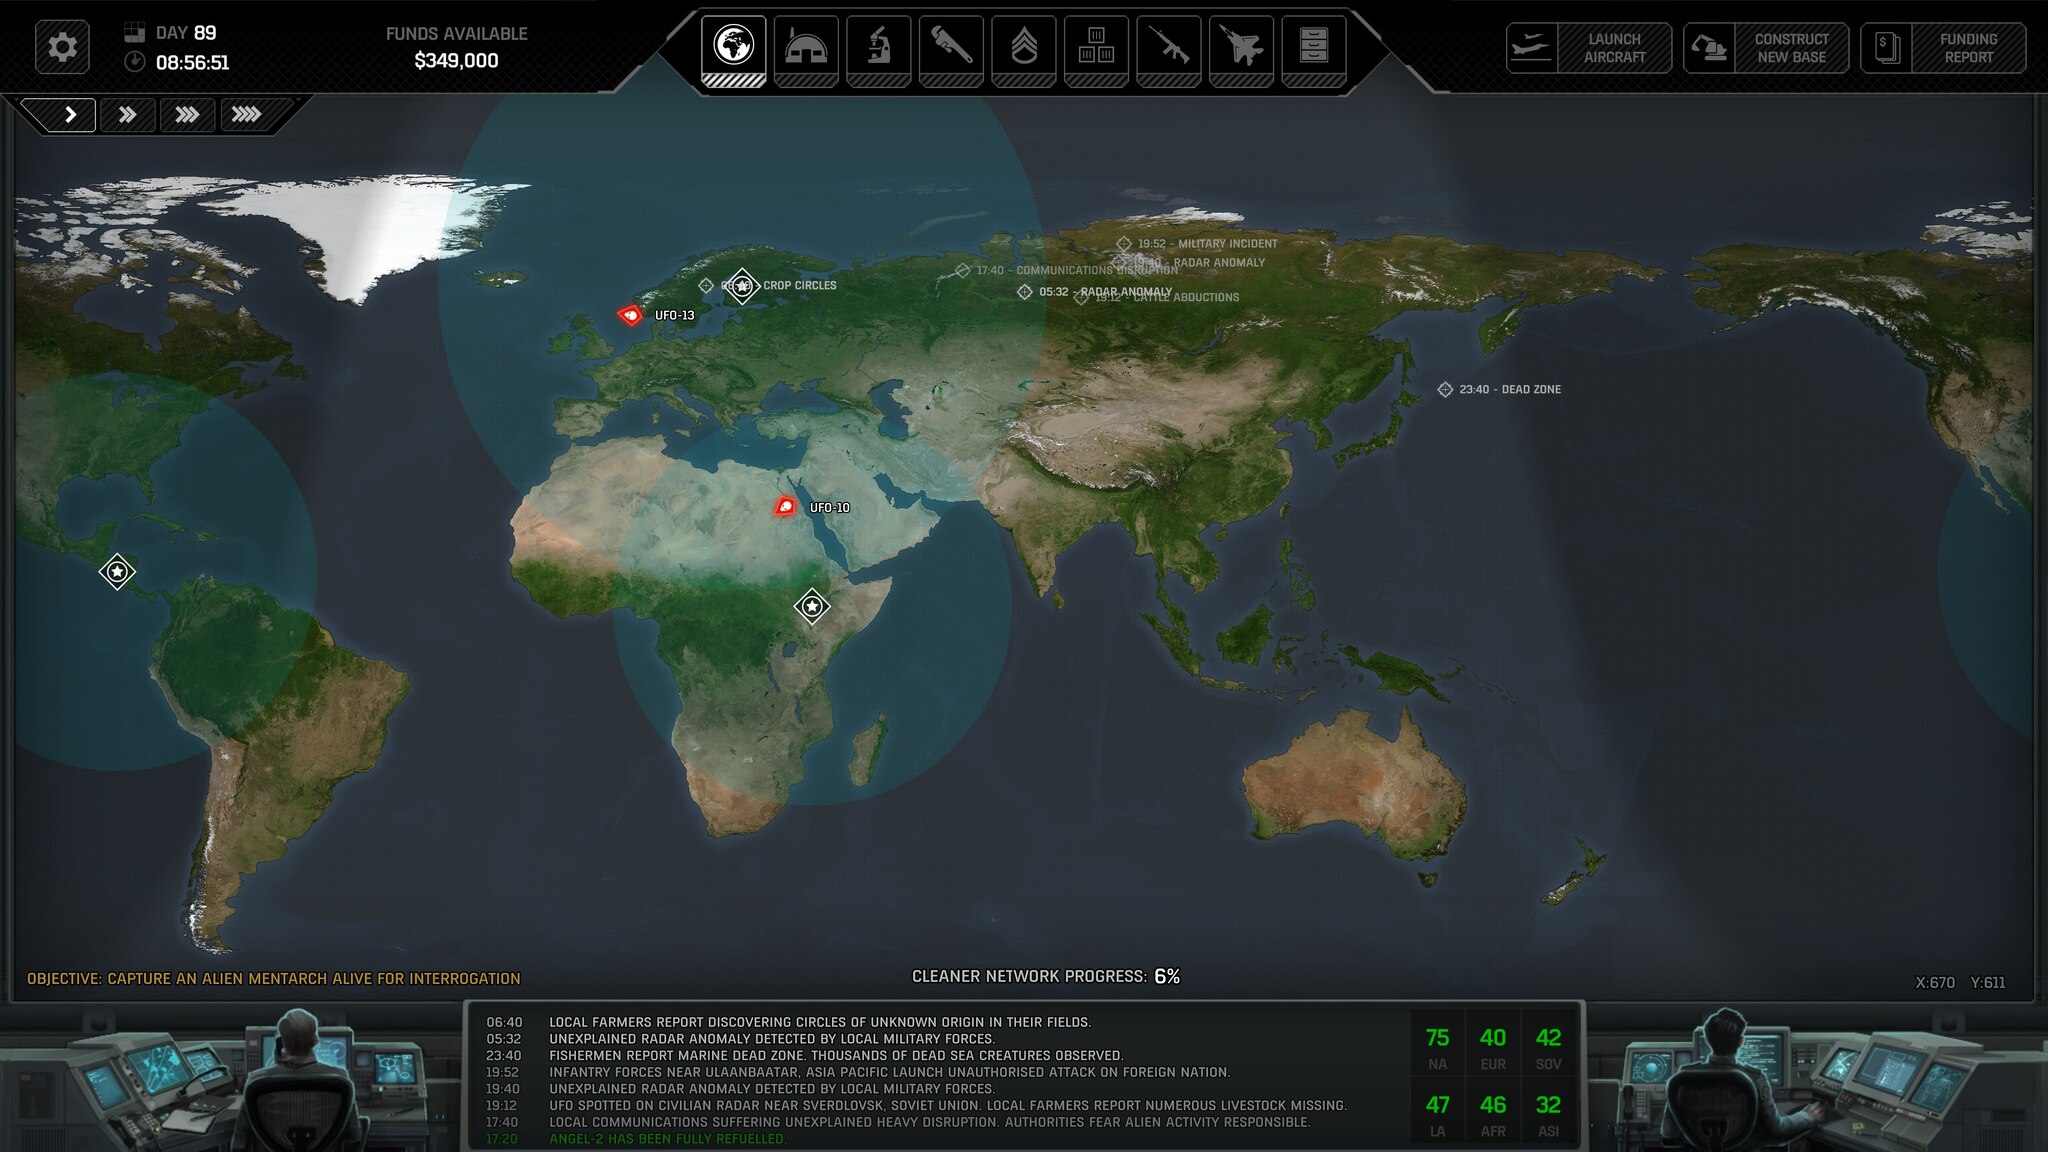This screenshot has width=2048, height=1152.
Task: Click the ASI region score 32
Action: (x=1548, y=1105)
